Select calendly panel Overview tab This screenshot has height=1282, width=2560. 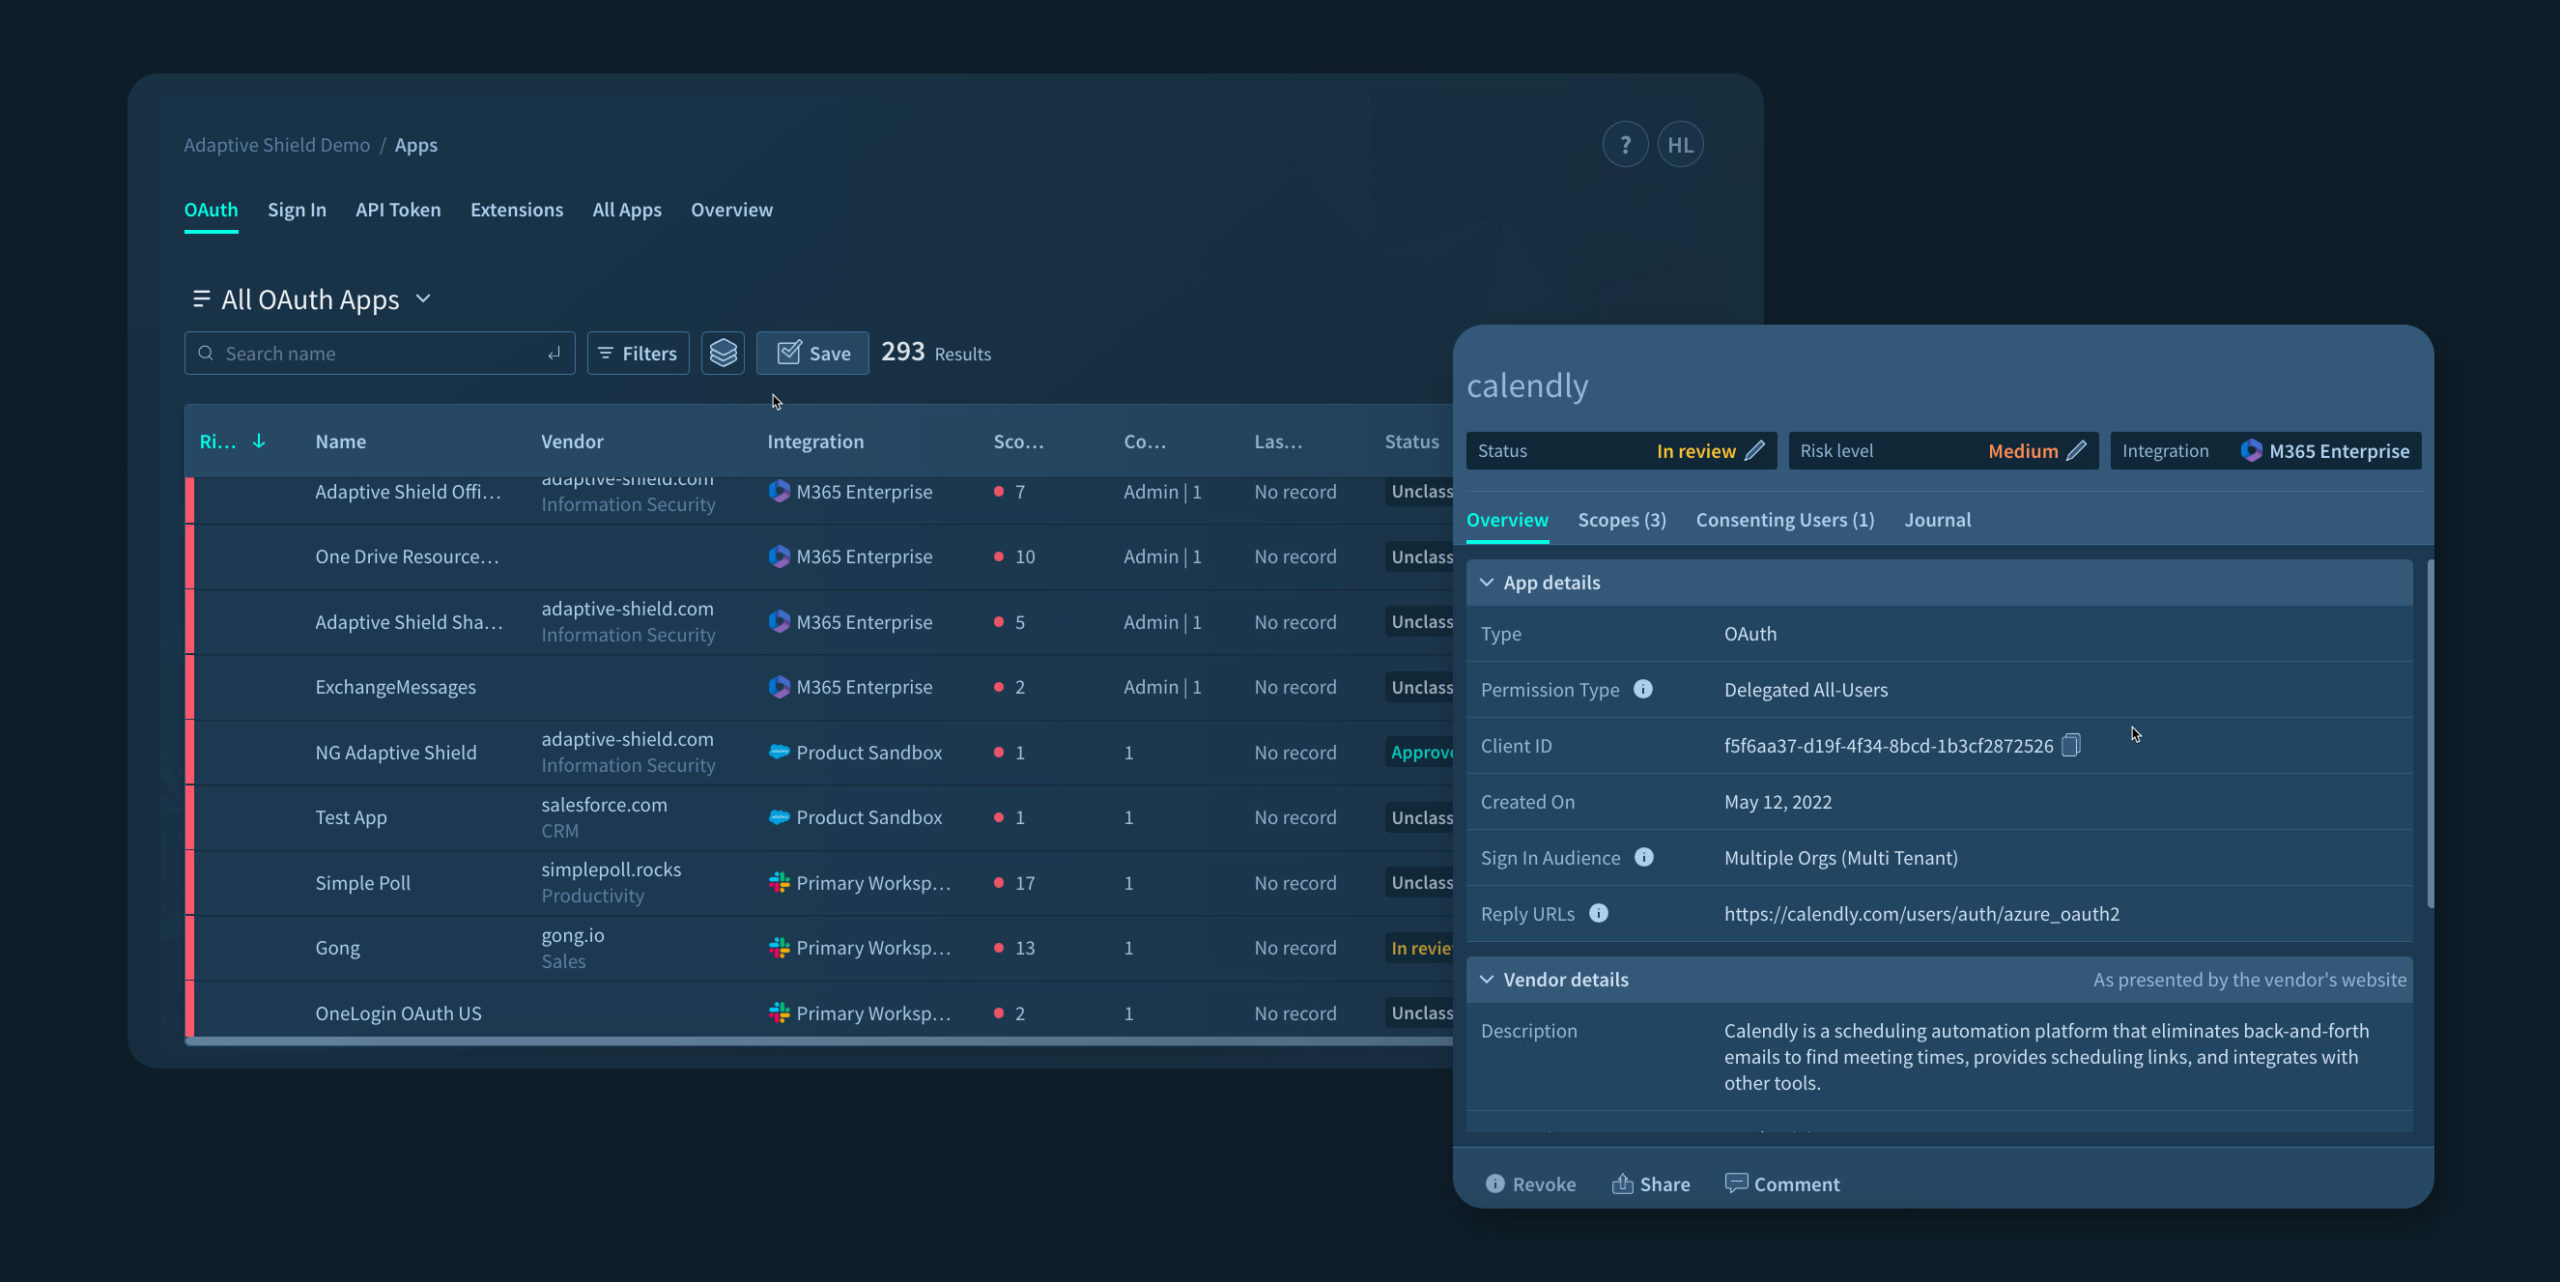1507,520
